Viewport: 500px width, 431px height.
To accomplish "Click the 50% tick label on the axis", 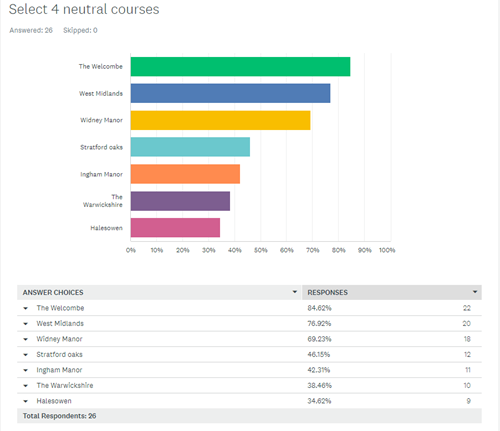I will point(261,250).
